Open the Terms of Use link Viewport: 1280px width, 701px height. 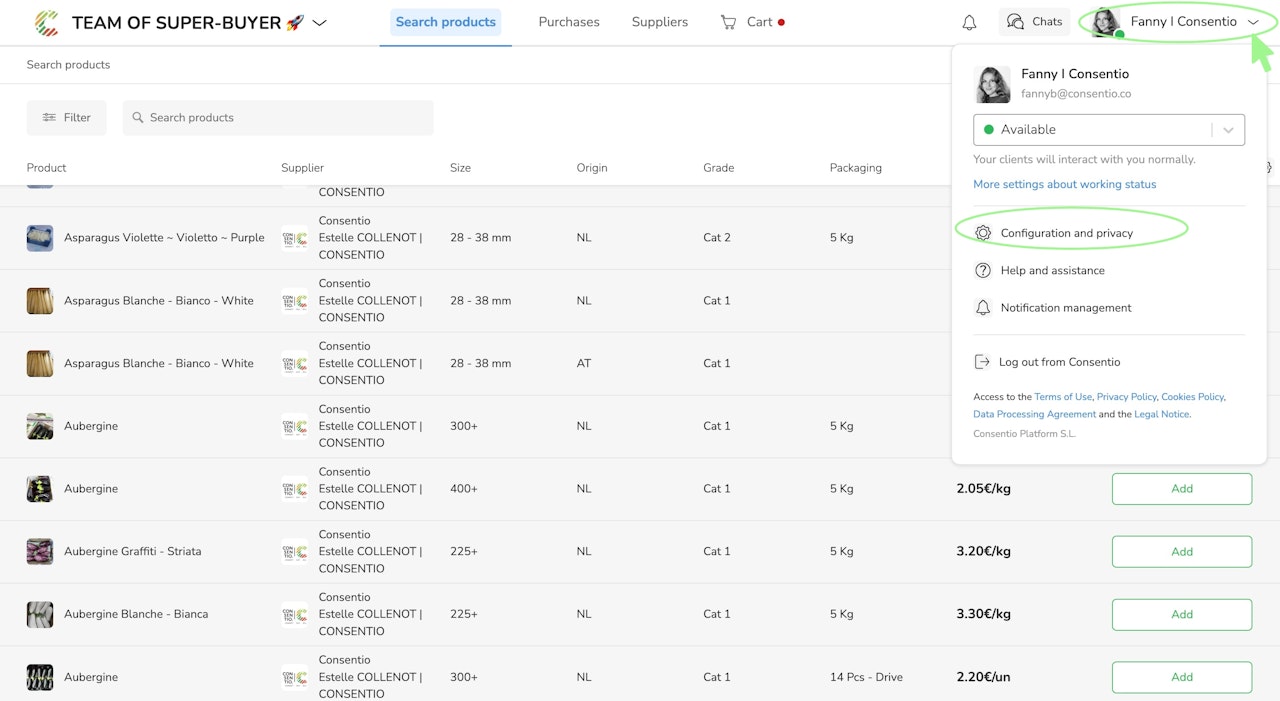(x=1063, y=397)
